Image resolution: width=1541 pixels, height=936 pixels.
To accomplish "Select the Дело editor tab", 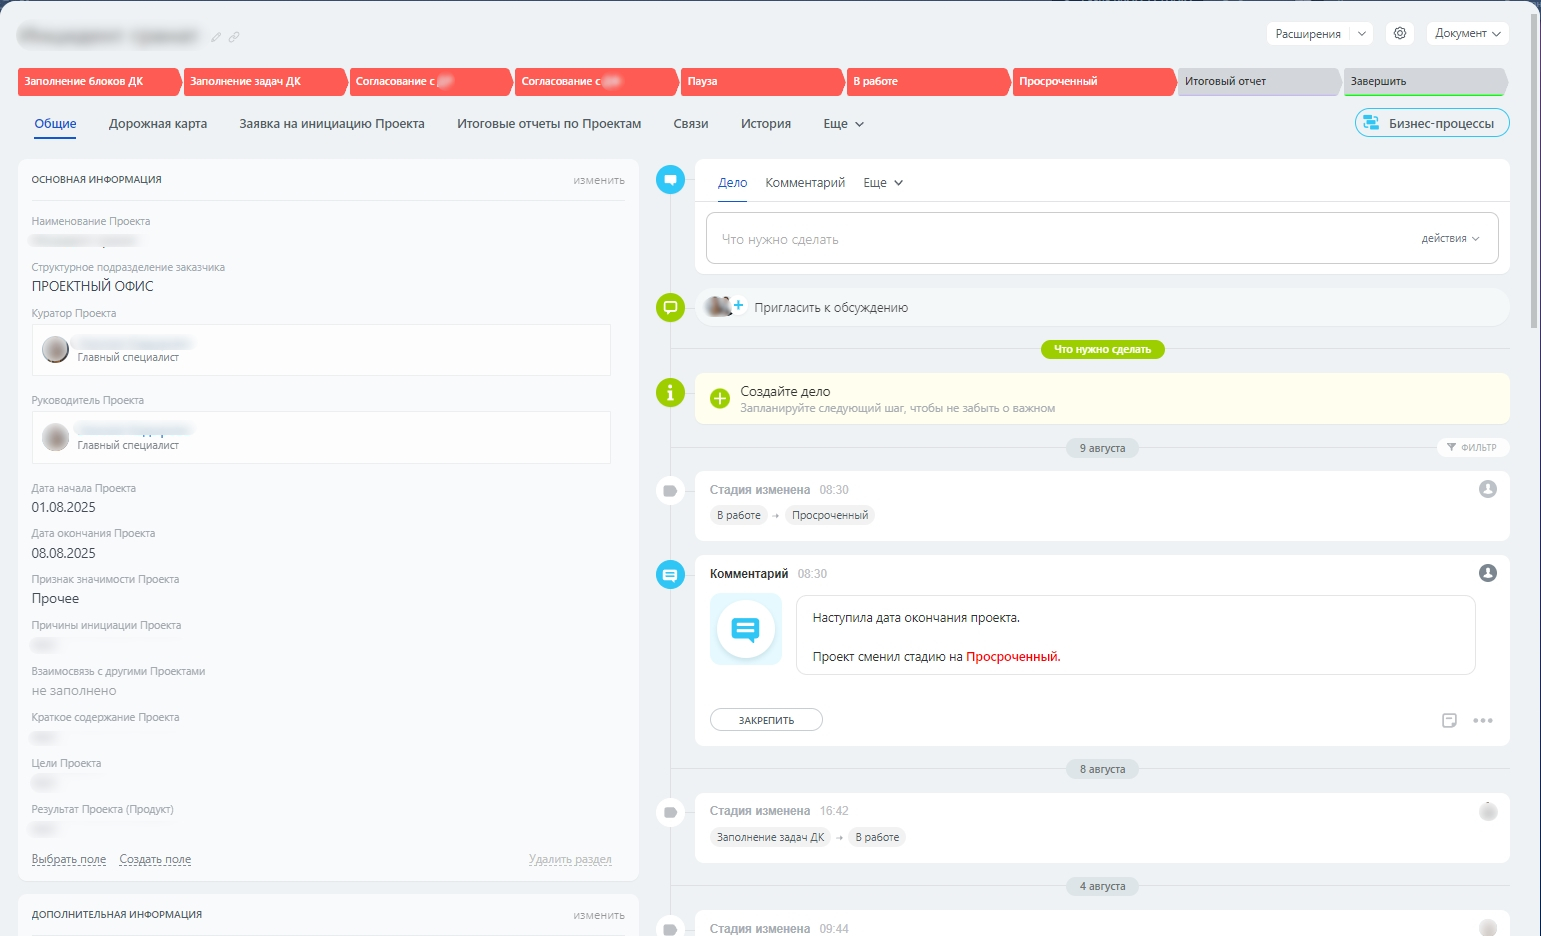I will 732,183.
